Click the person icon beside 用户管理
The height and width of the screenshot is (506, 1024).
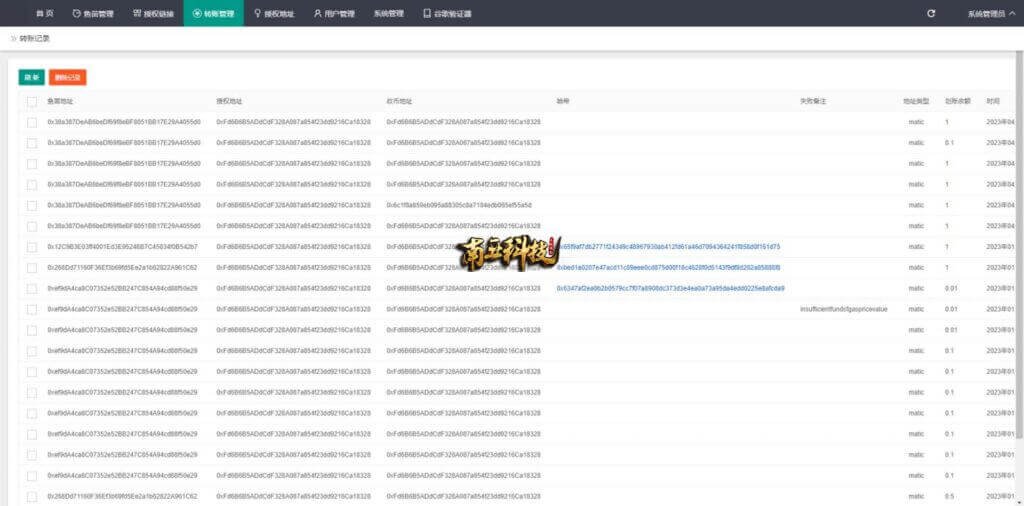click(x=317, y=14)
